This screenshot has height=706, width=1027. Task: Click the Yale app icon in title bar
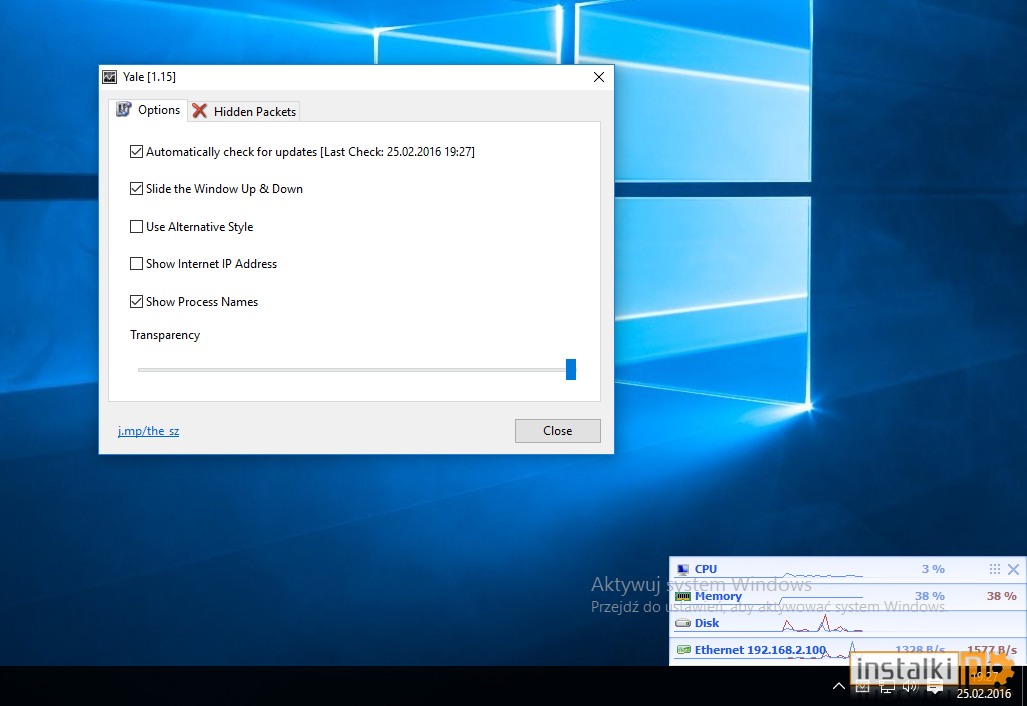(109, 77)
